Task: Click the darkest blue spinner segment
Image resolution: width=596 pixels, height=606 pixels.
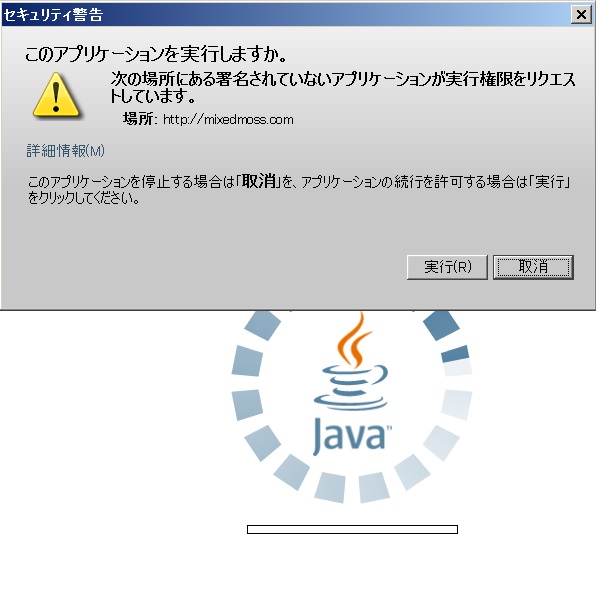Action: click(x=441, y=325)
